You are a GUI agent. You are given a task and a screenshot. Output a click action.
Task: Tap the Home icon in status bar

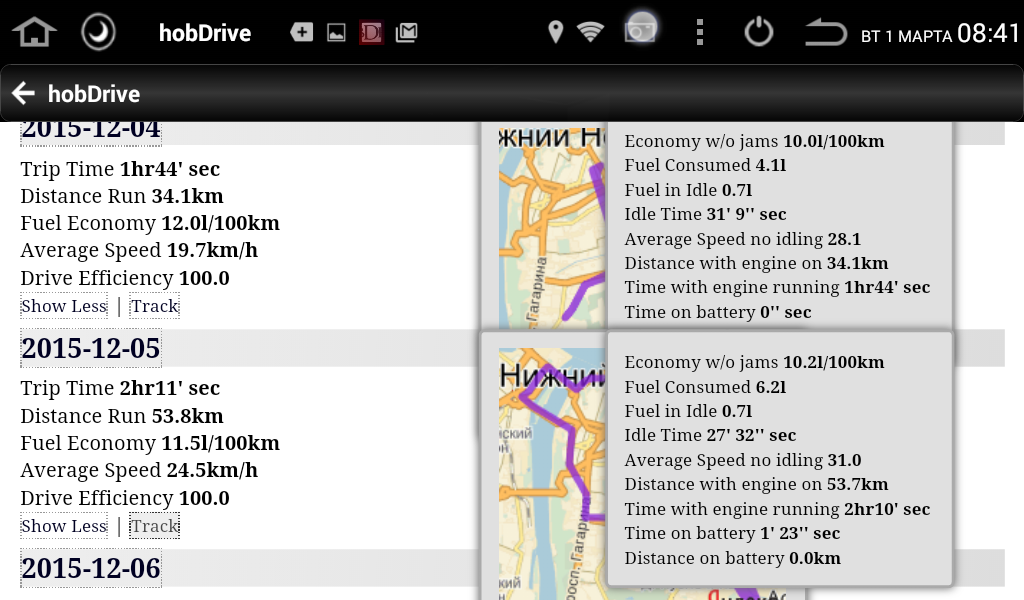click(34, 32)
